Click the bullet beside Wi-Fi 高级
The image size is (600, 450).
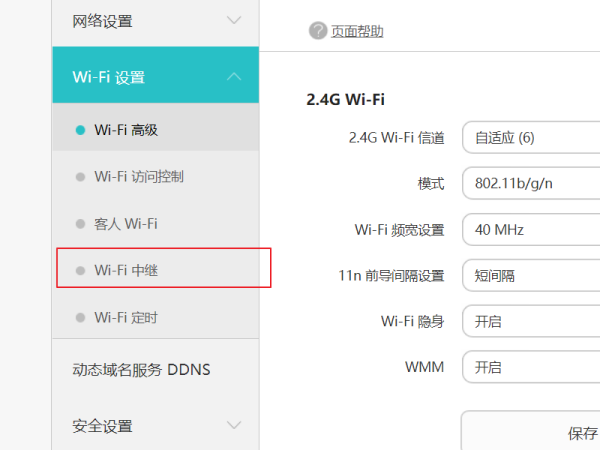80,129
